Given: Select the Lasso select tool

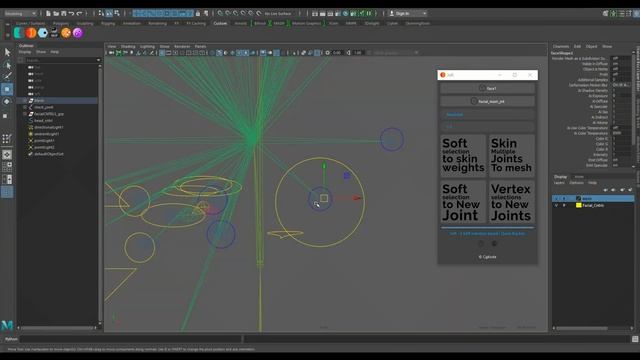Looking at the screenshot, I should click(x=7, y=64).
